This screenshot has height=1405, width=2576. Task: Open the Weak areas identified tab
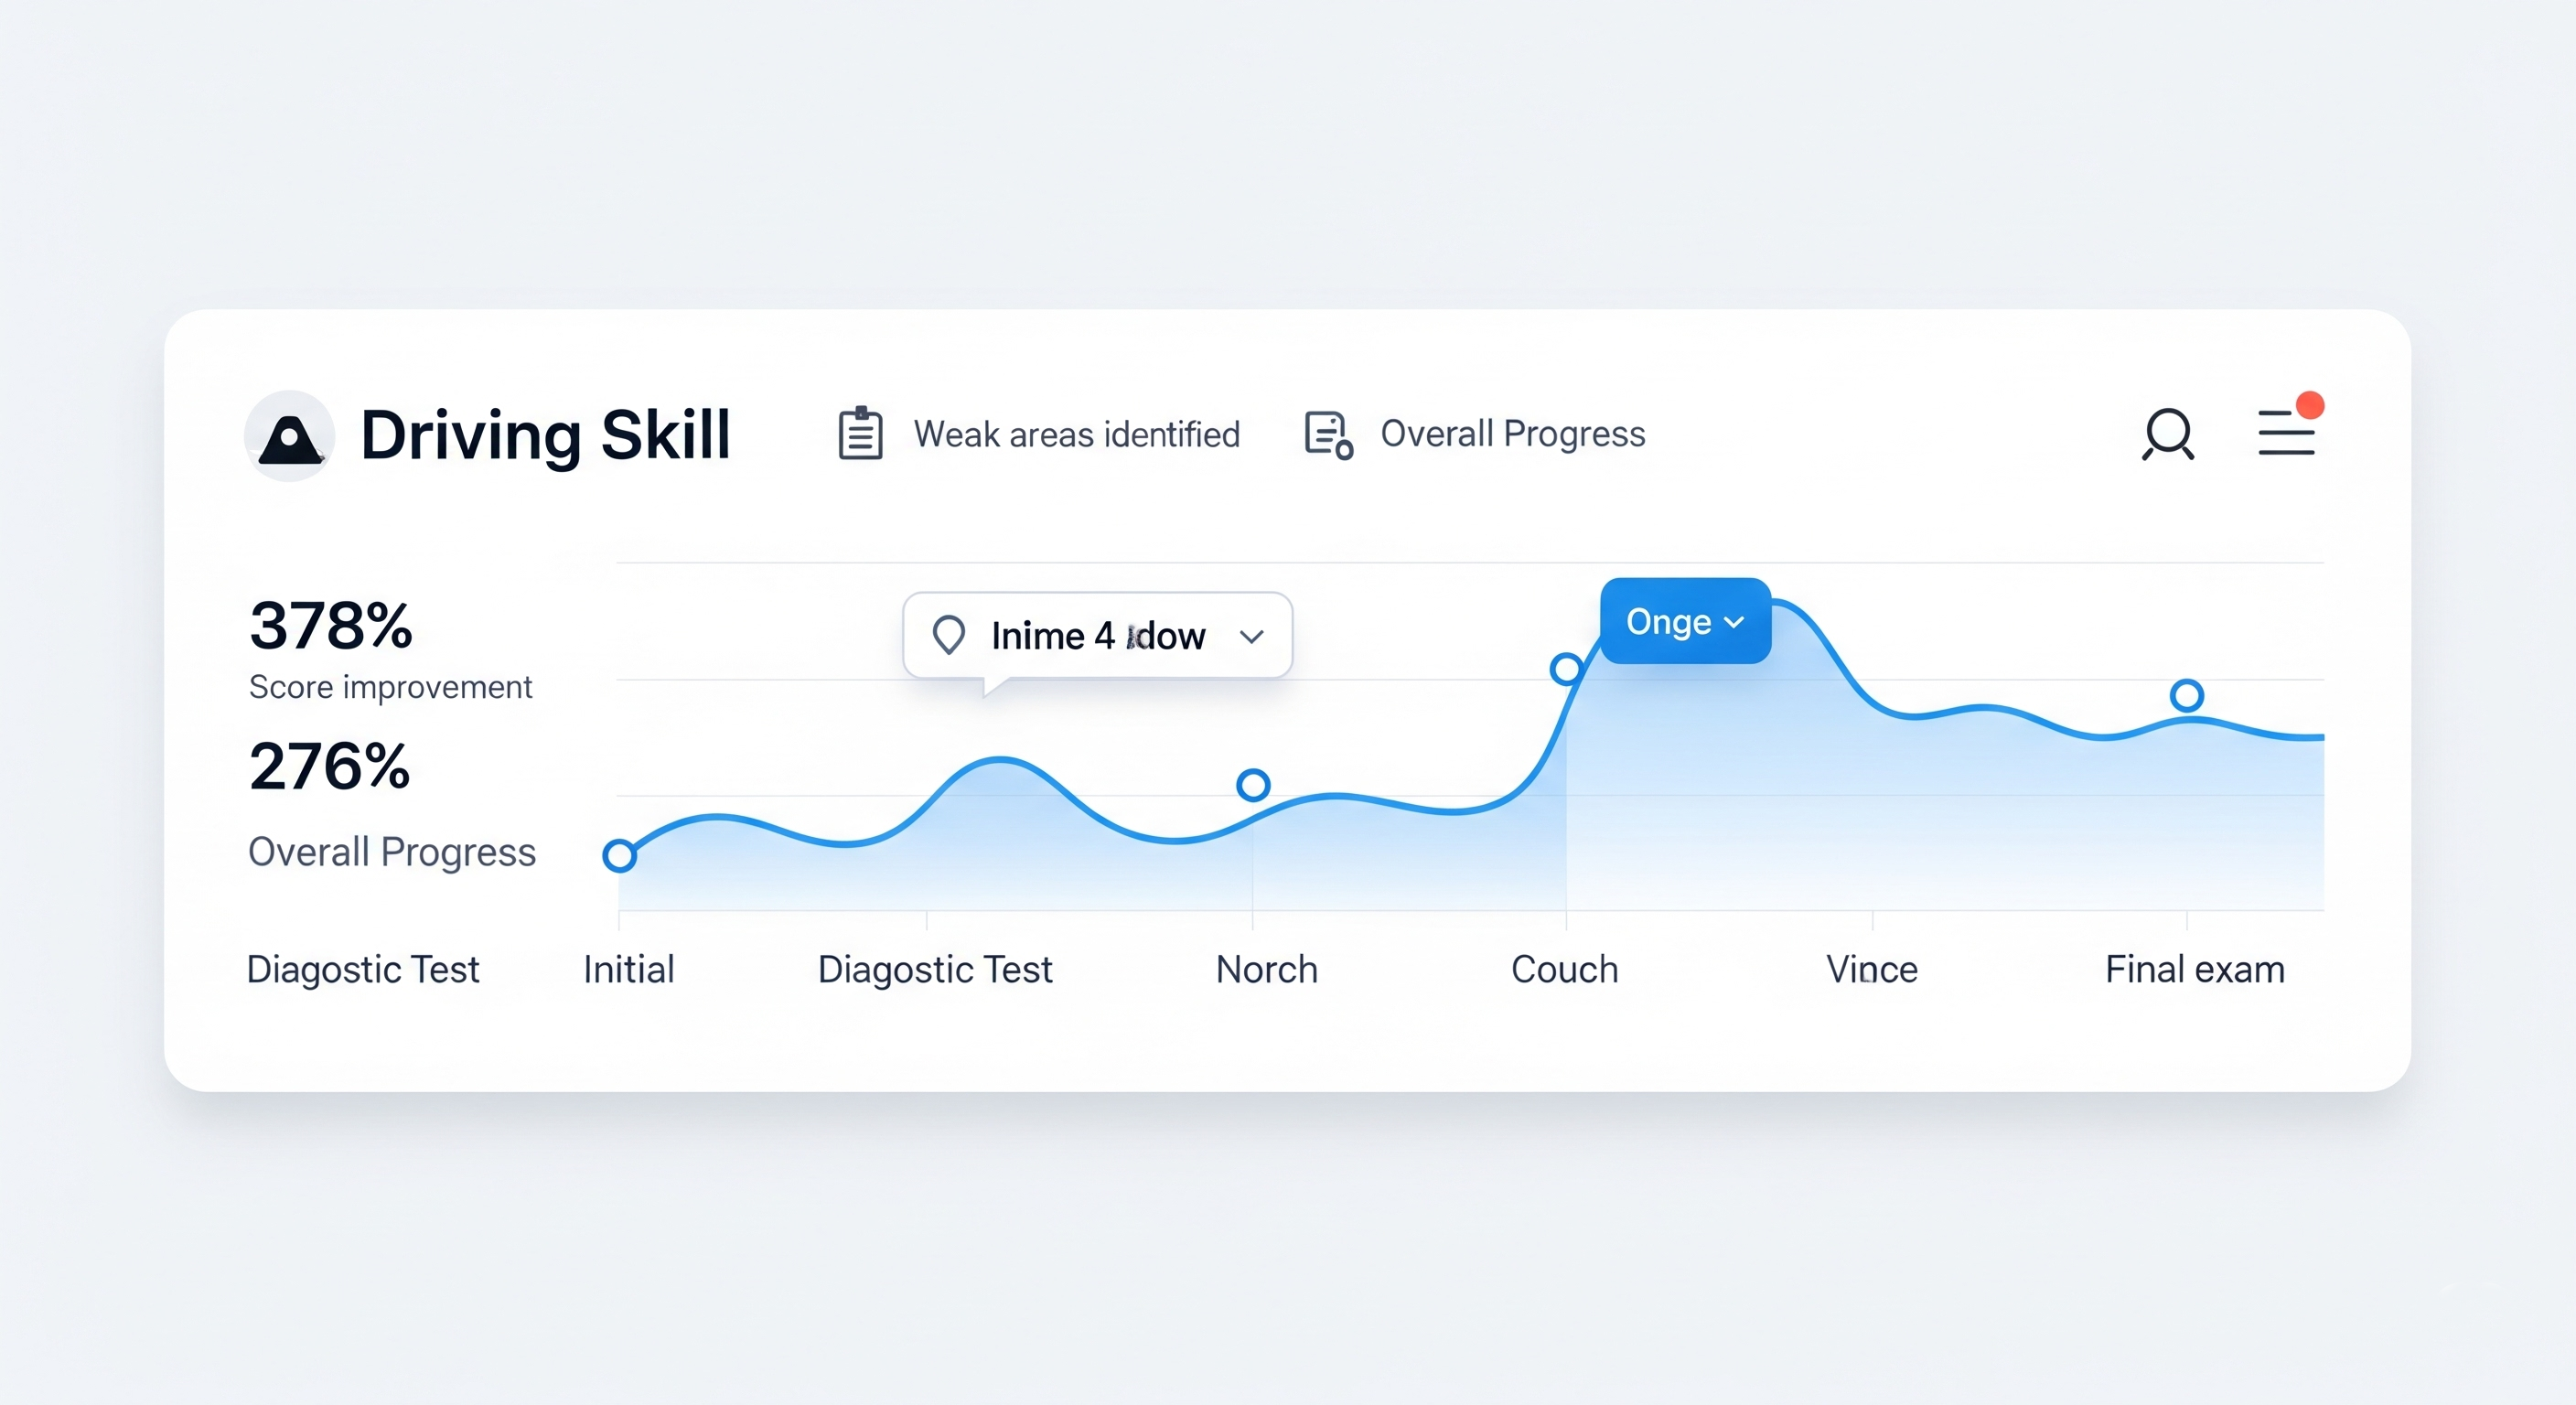coord(1076,435)
